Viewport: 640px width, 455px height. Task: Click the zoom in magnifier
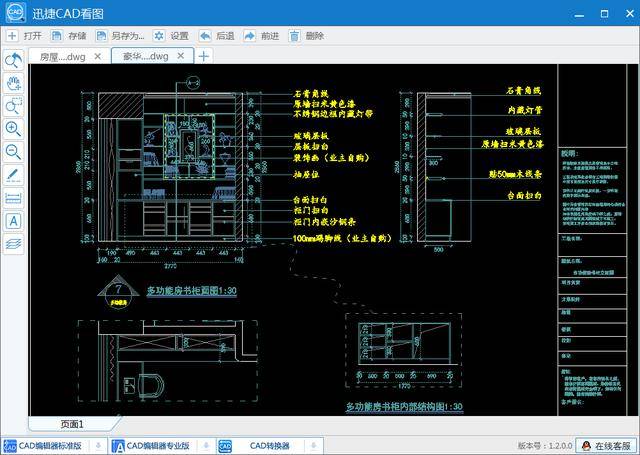point(13,129)
